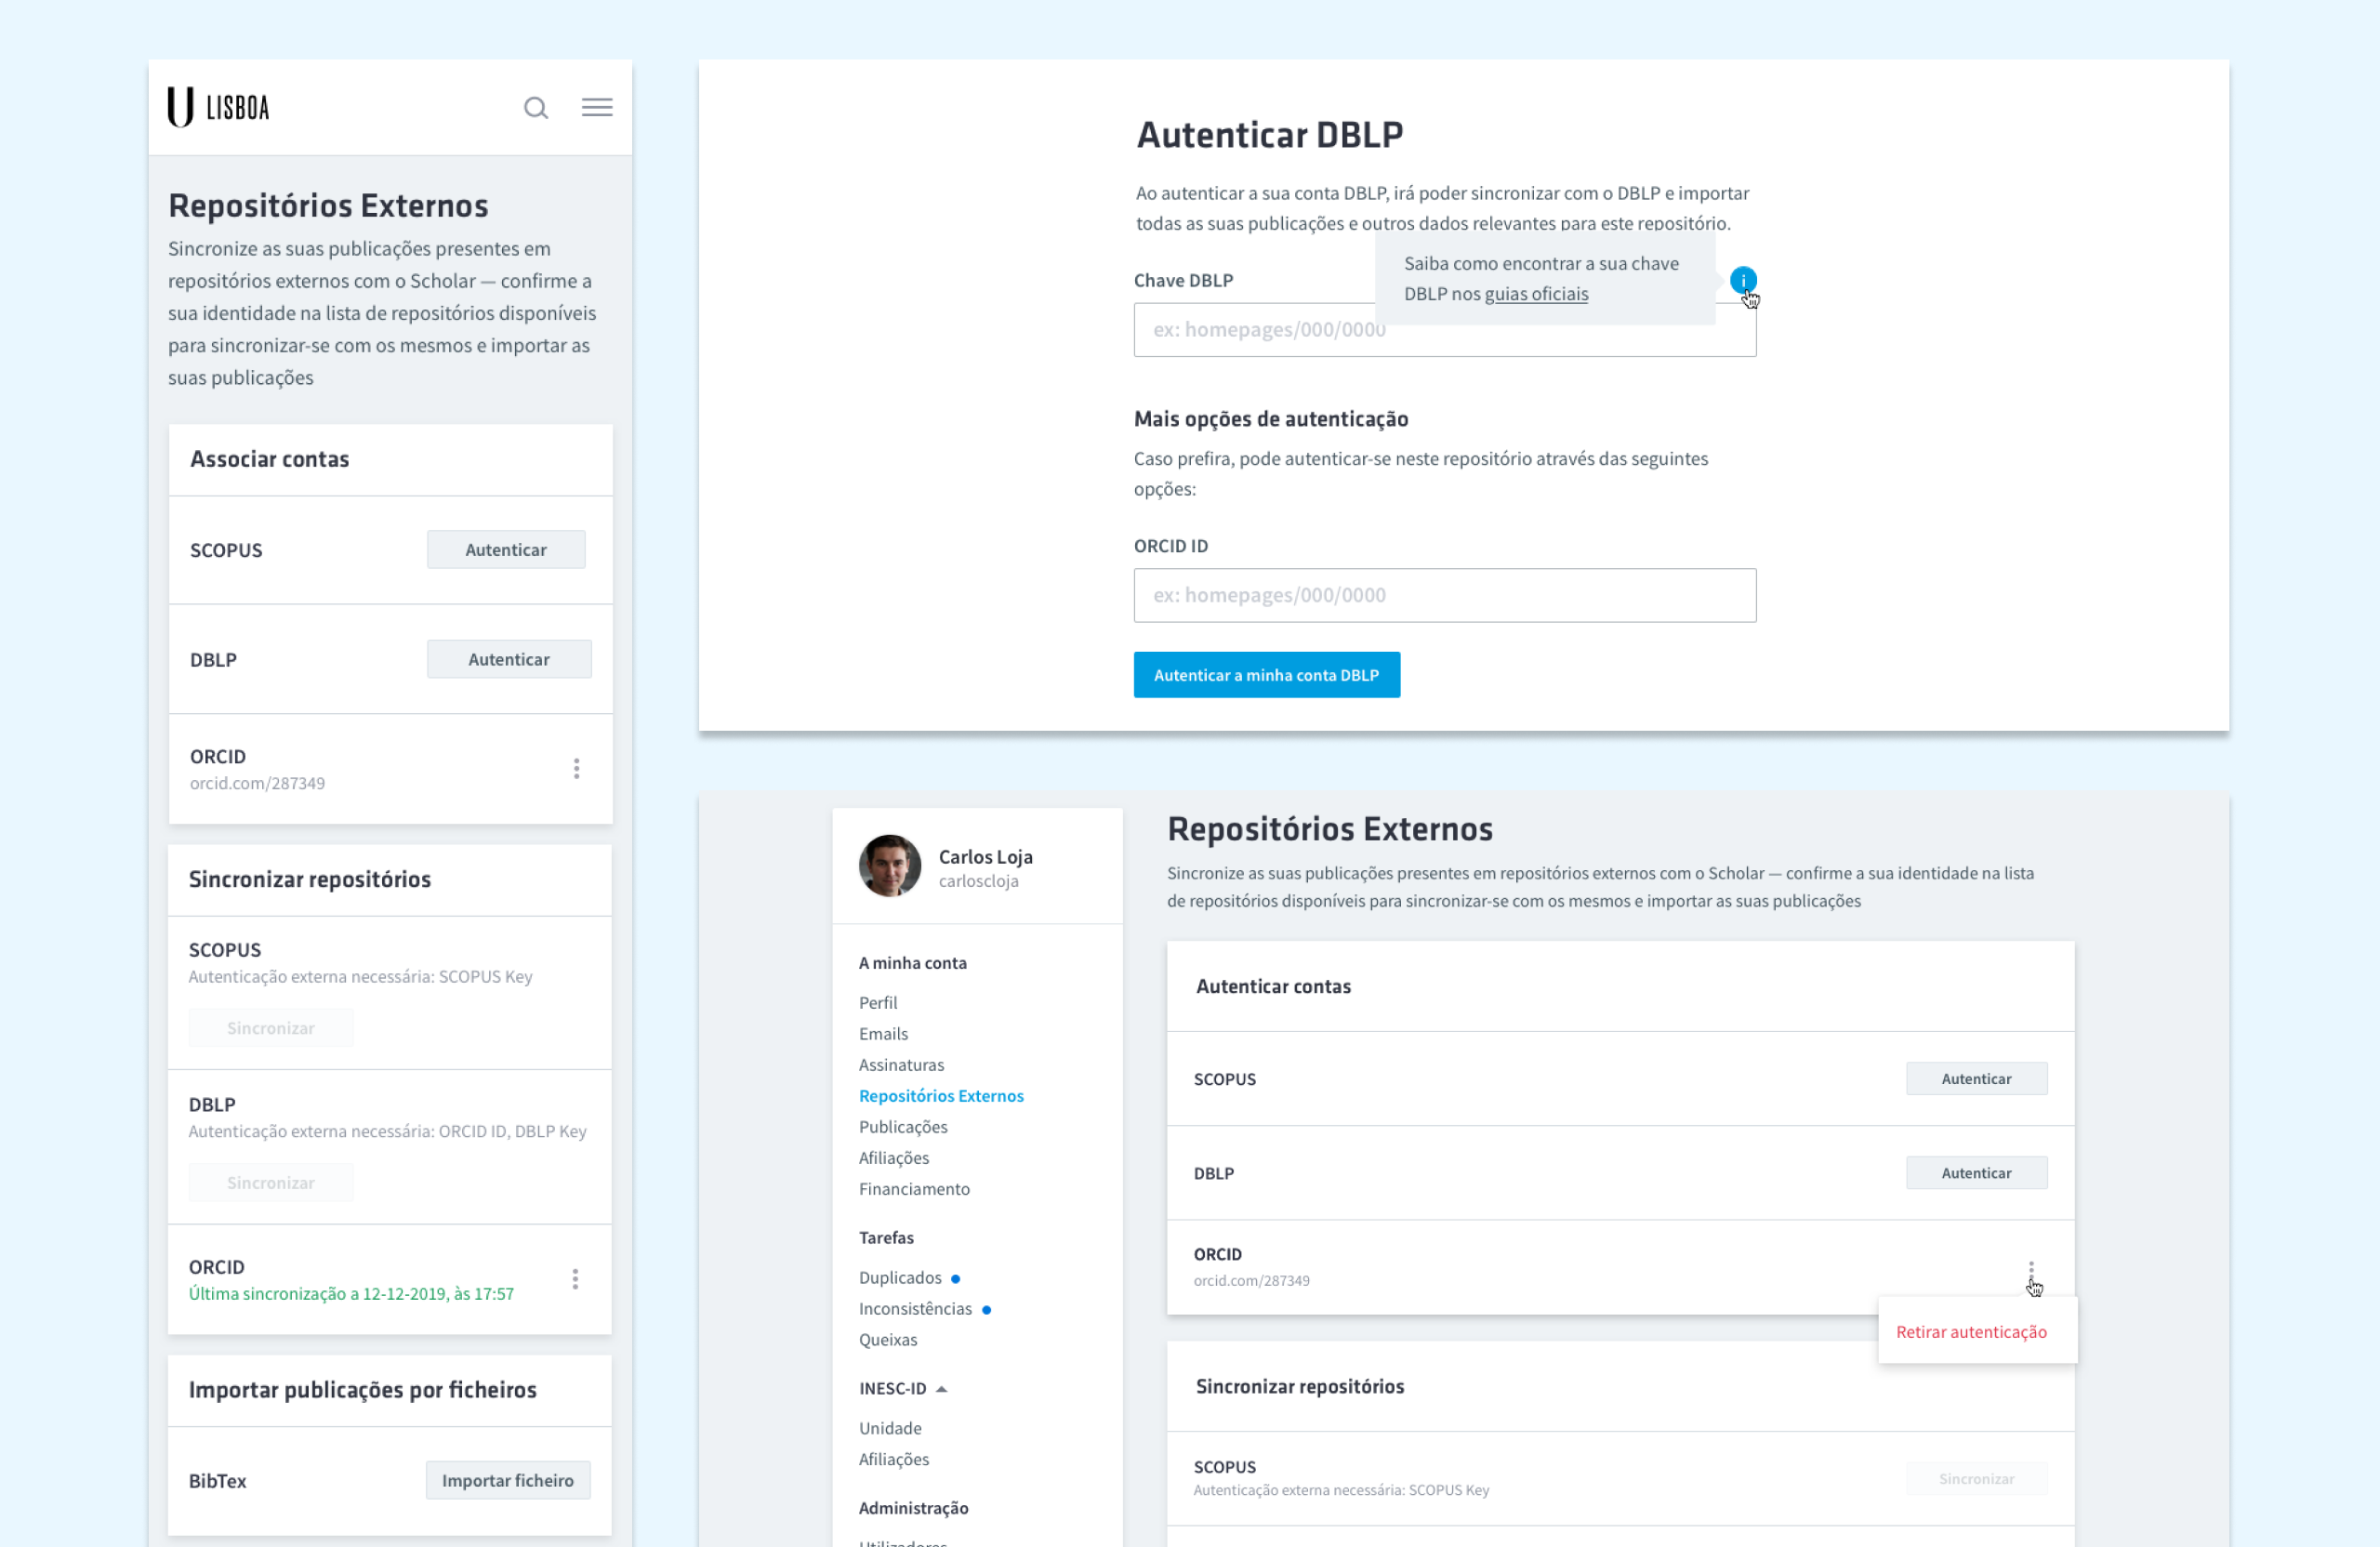Click the Carlos Loja name
2380x1547 pixels.
[985, 857]
